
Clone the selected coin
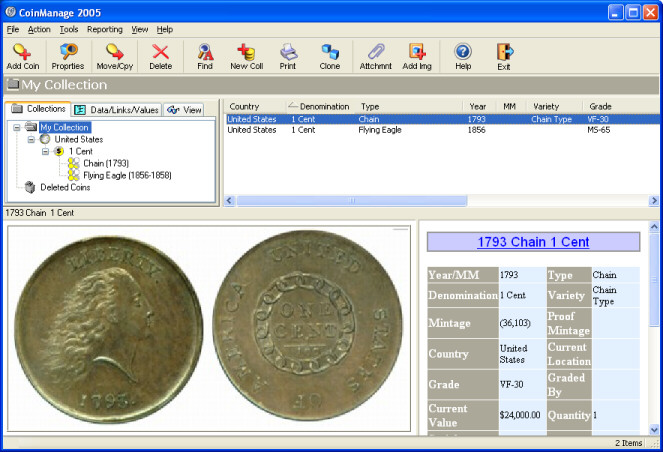pyautogui.click(x=330, y=56)
